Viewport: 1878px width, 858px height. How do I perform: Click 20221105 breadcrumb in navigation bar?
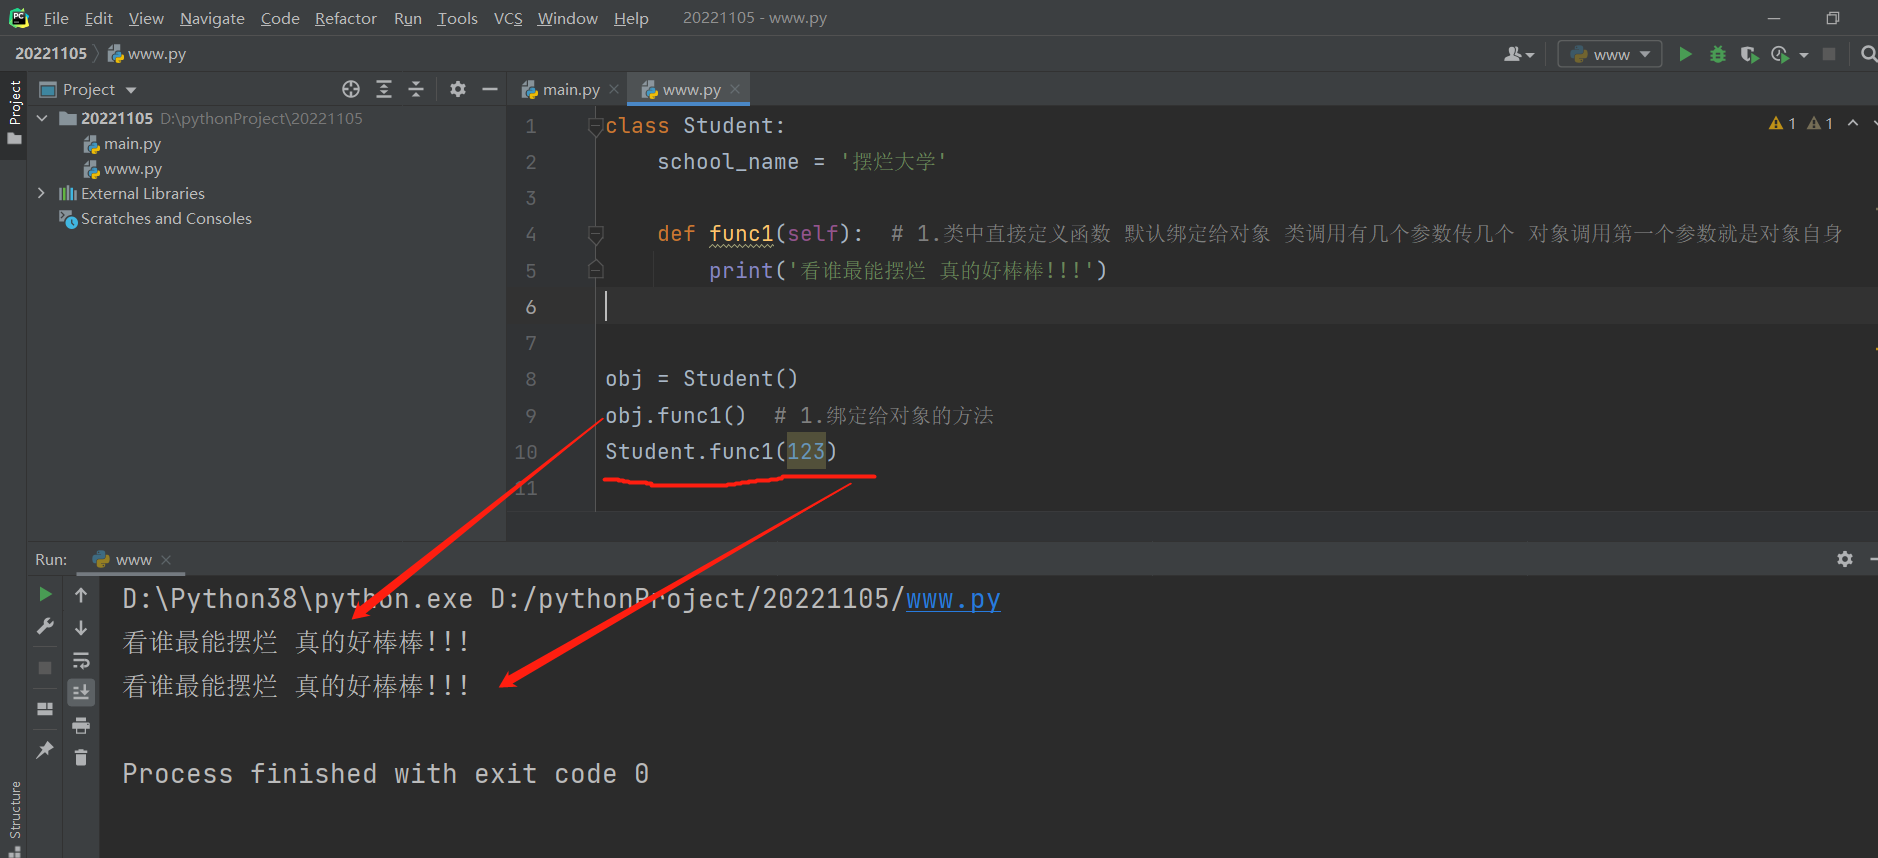(x=51, y=53)
